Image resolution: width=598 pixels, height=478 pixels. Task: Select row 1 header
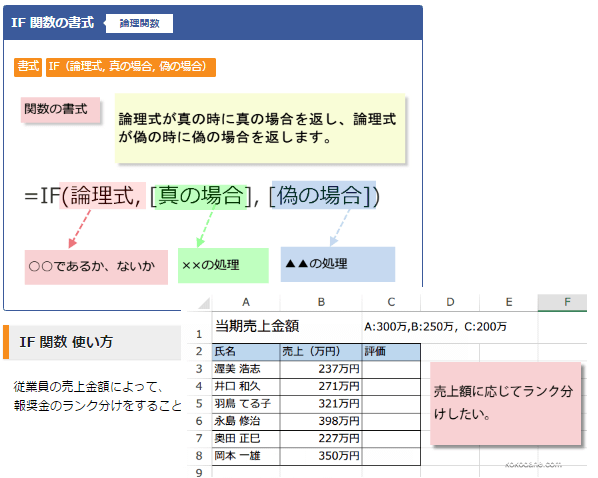point(199,327)
